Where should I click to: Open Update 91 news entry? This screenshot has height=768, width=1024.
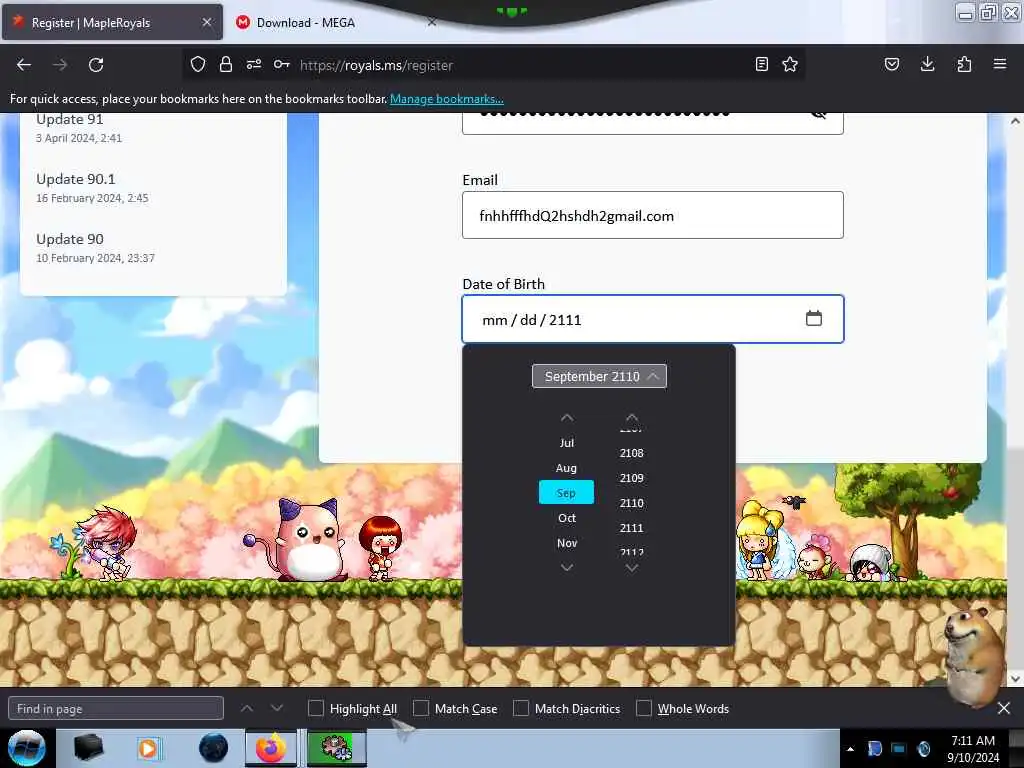click(70, 119)
